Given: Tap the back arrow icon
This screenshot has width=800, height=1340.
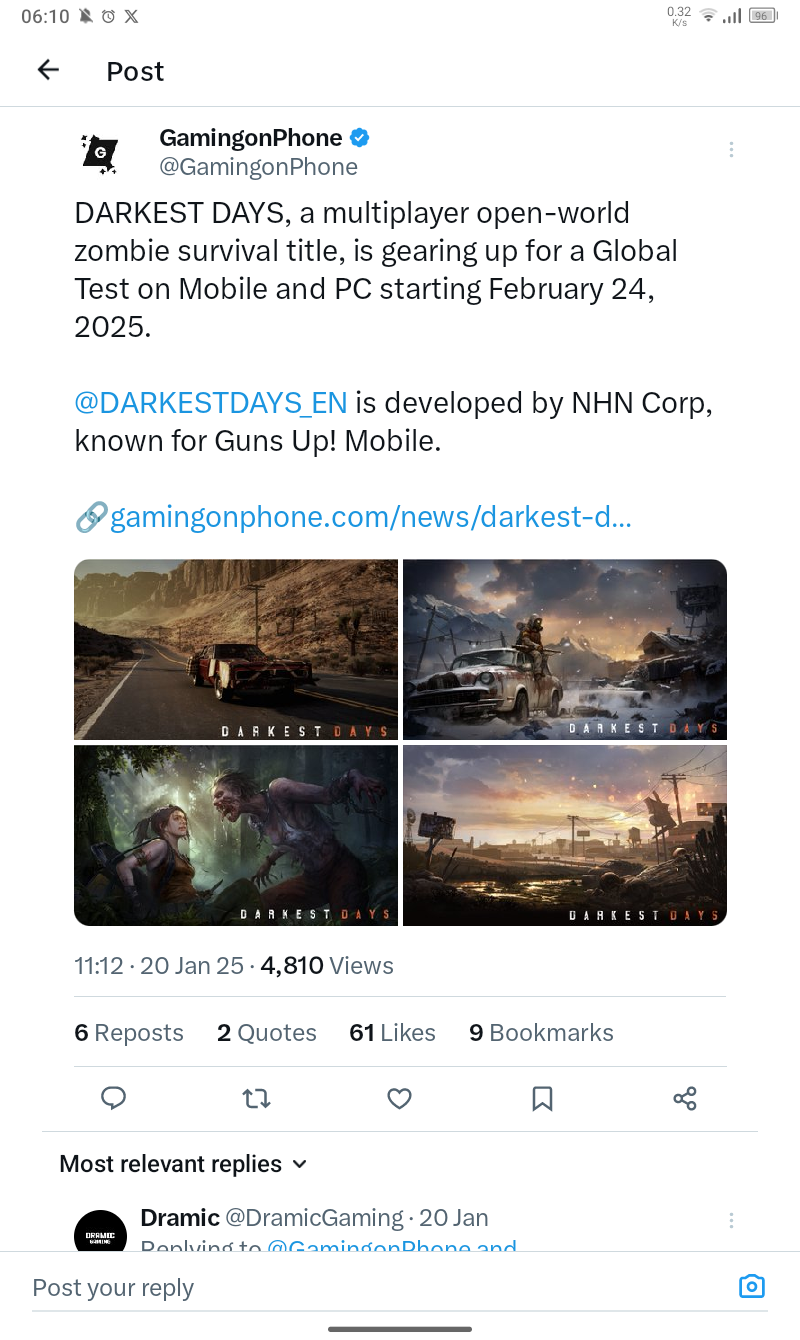Looking at the screenshot, I should pyautogui.click(x=48, y=70).
